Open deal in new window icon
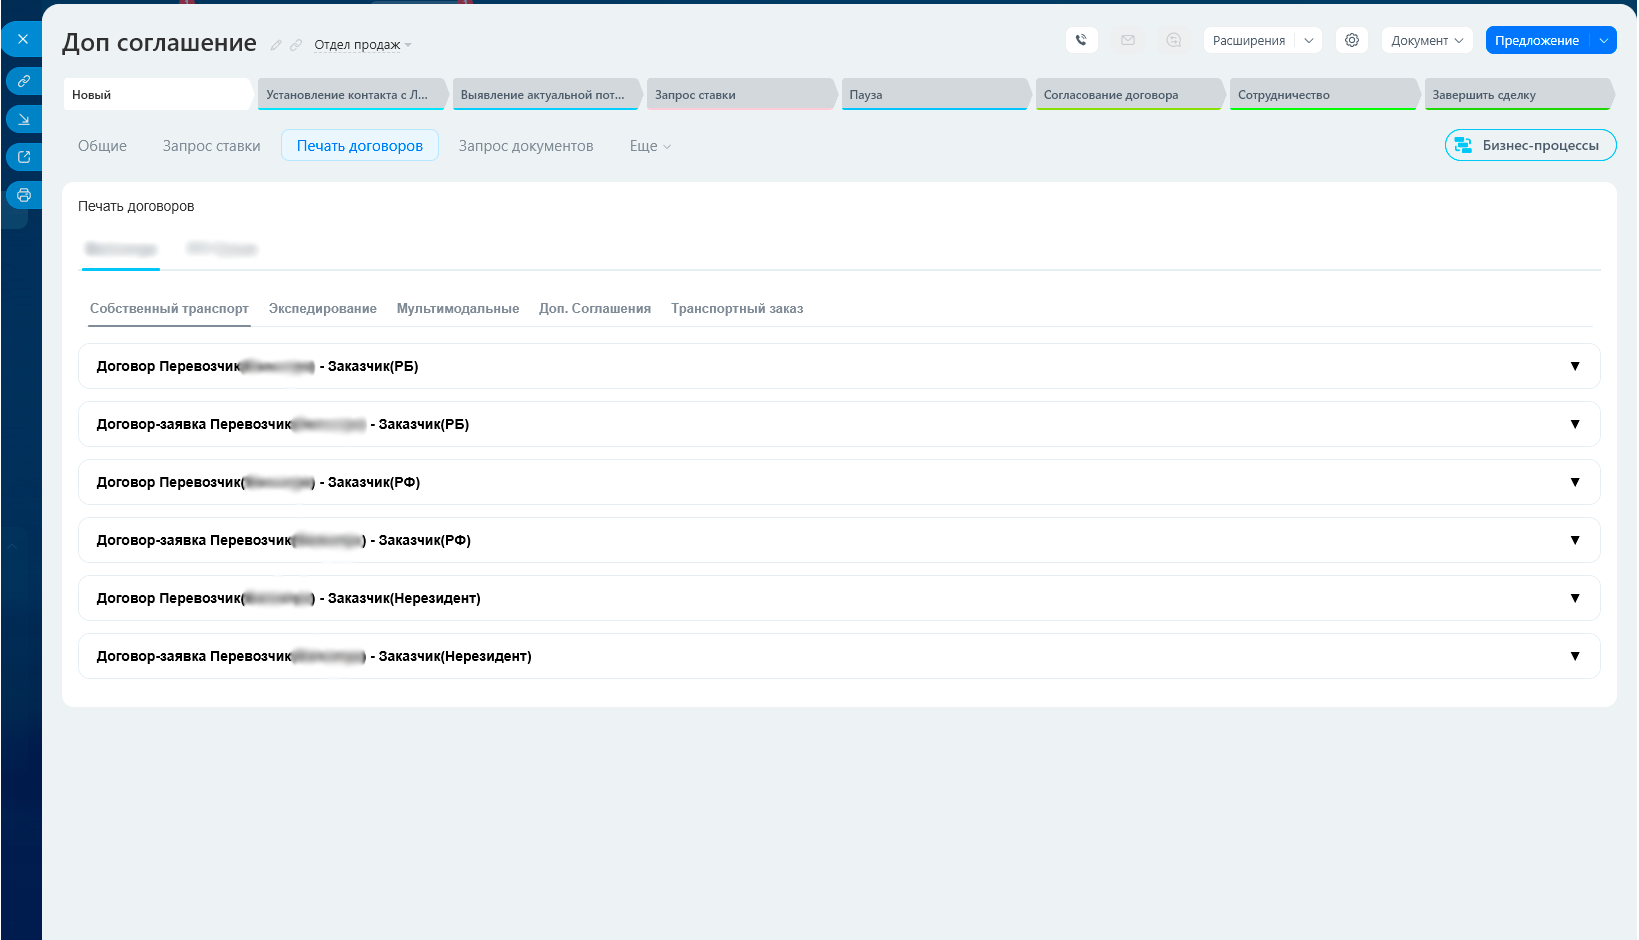This screenshot has height=940, width=1639. 24,157
